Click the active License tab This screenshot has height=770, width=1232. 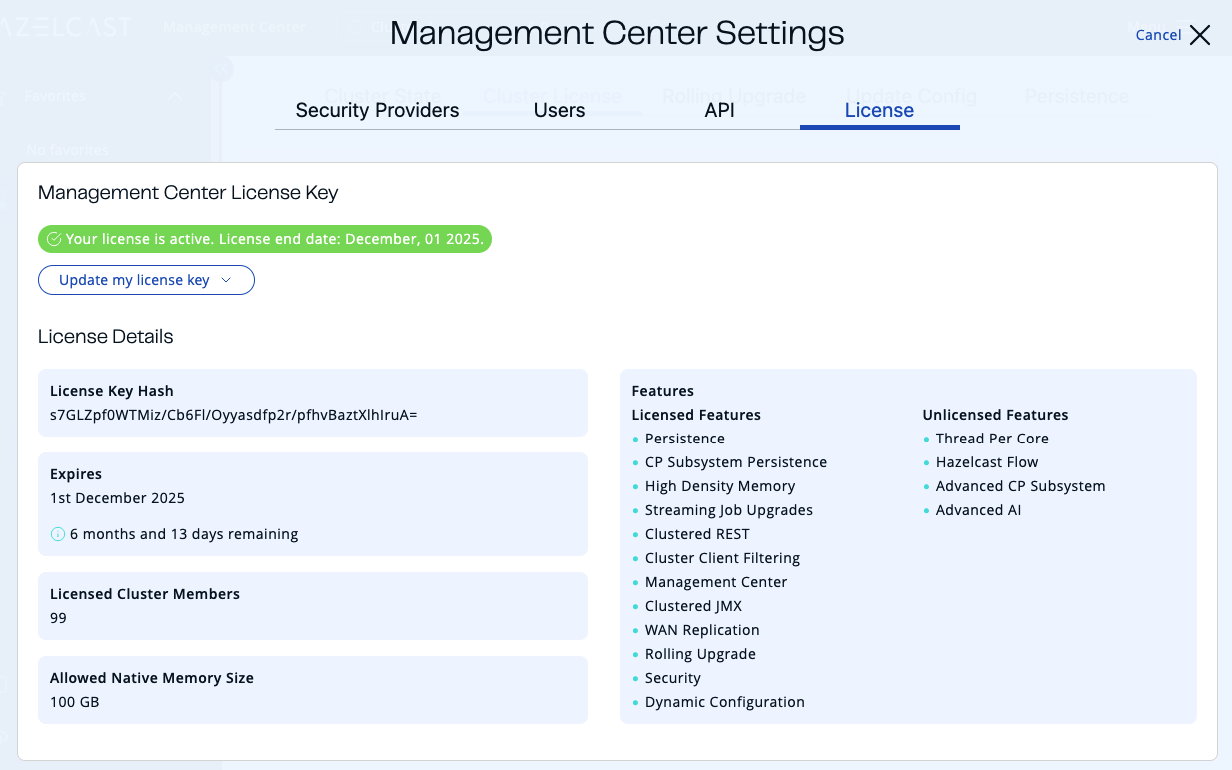878,110
